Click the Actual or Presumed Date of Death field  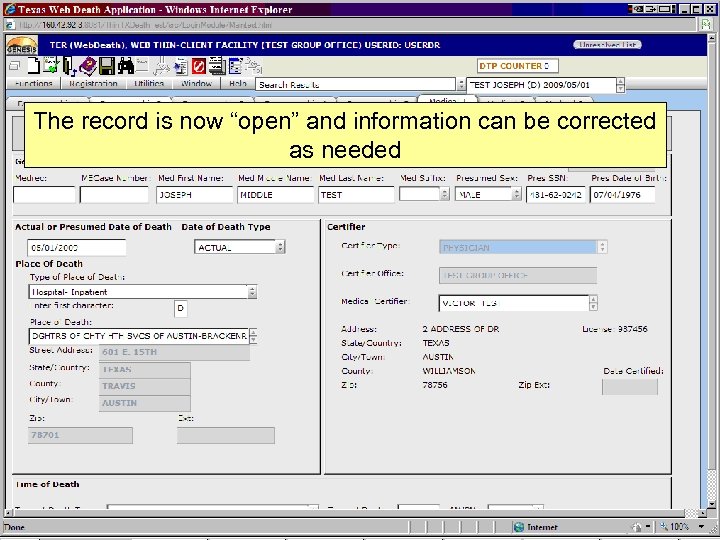(76, 248)
